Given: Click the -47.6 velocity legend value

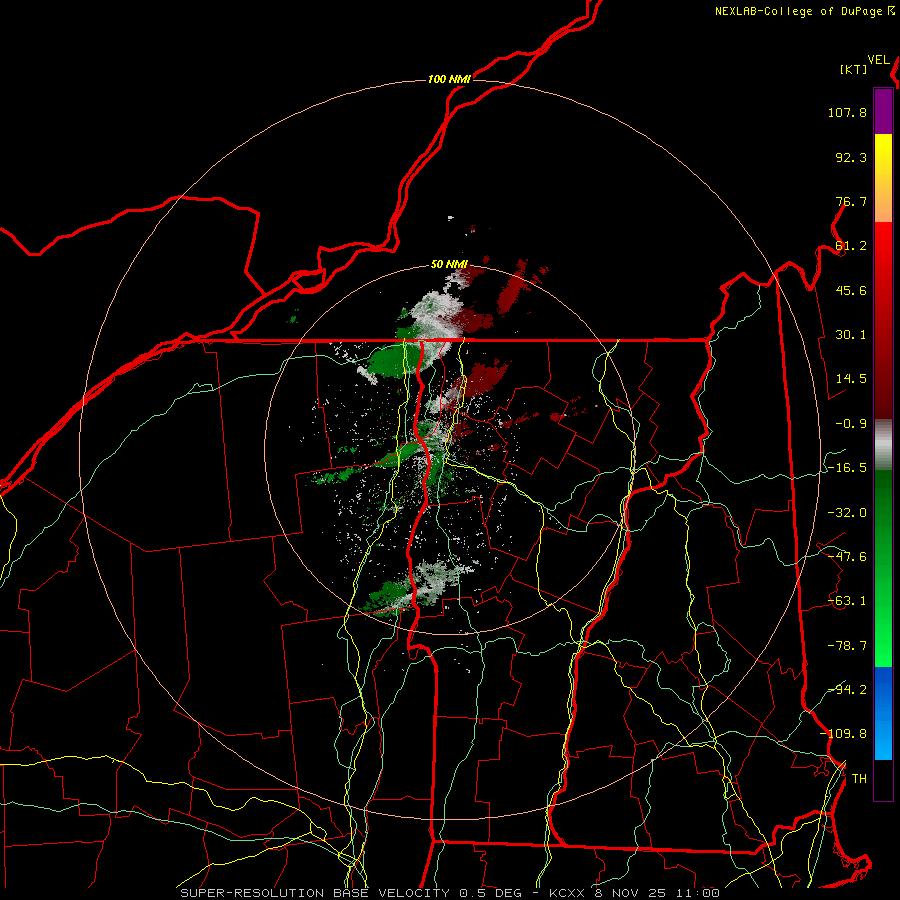Looking at the screenshot, I should (x=847, y=557).
